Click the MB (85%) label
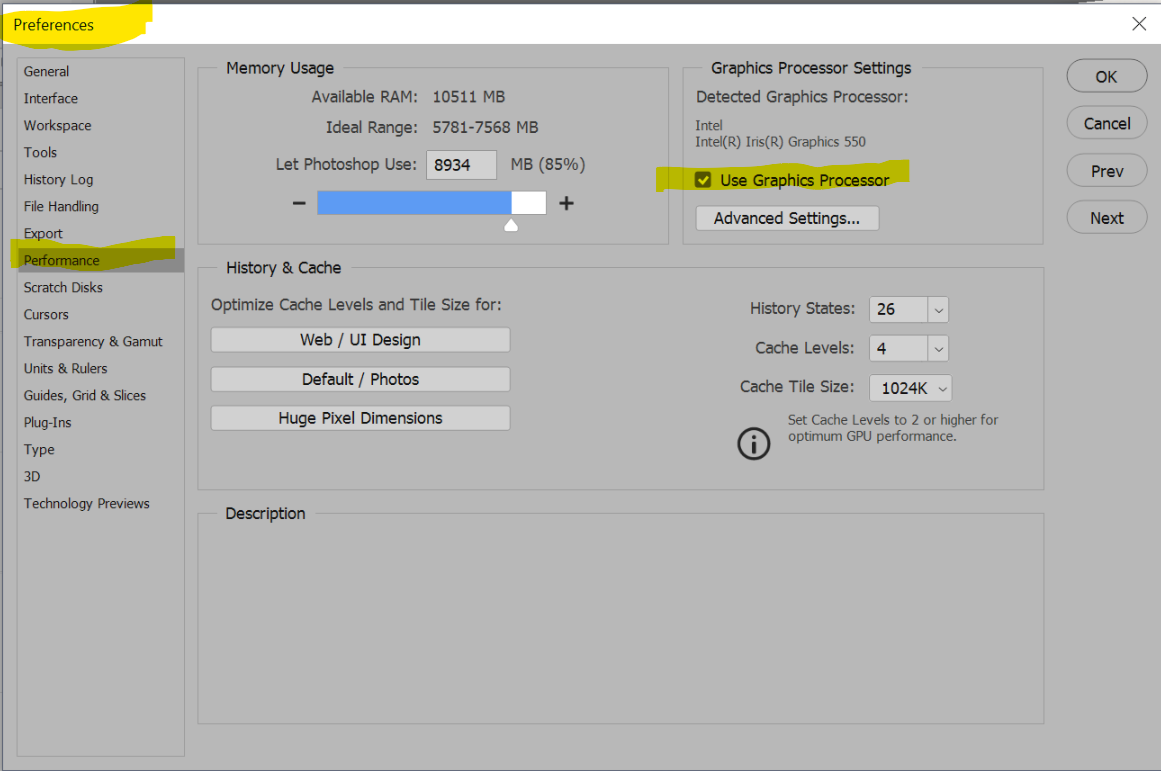The image size is (1161, 771). click(548, 164)
